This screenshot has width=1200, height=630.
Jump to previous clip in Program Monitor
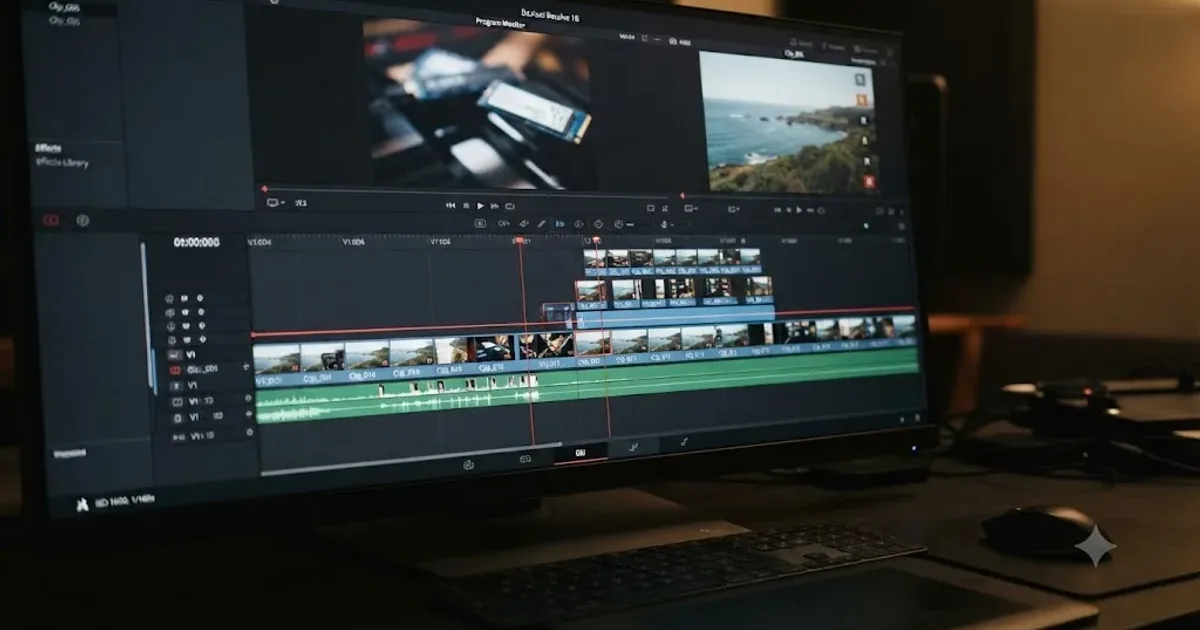point(451,205)
